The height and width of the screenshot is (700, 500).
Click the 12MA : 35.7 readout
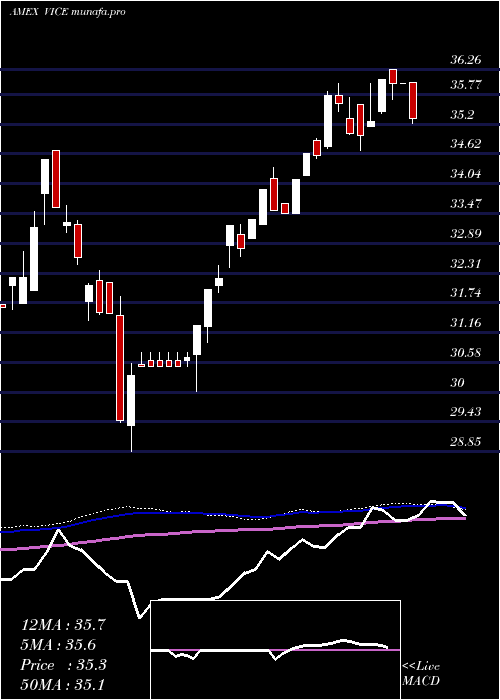coord(63,625)
